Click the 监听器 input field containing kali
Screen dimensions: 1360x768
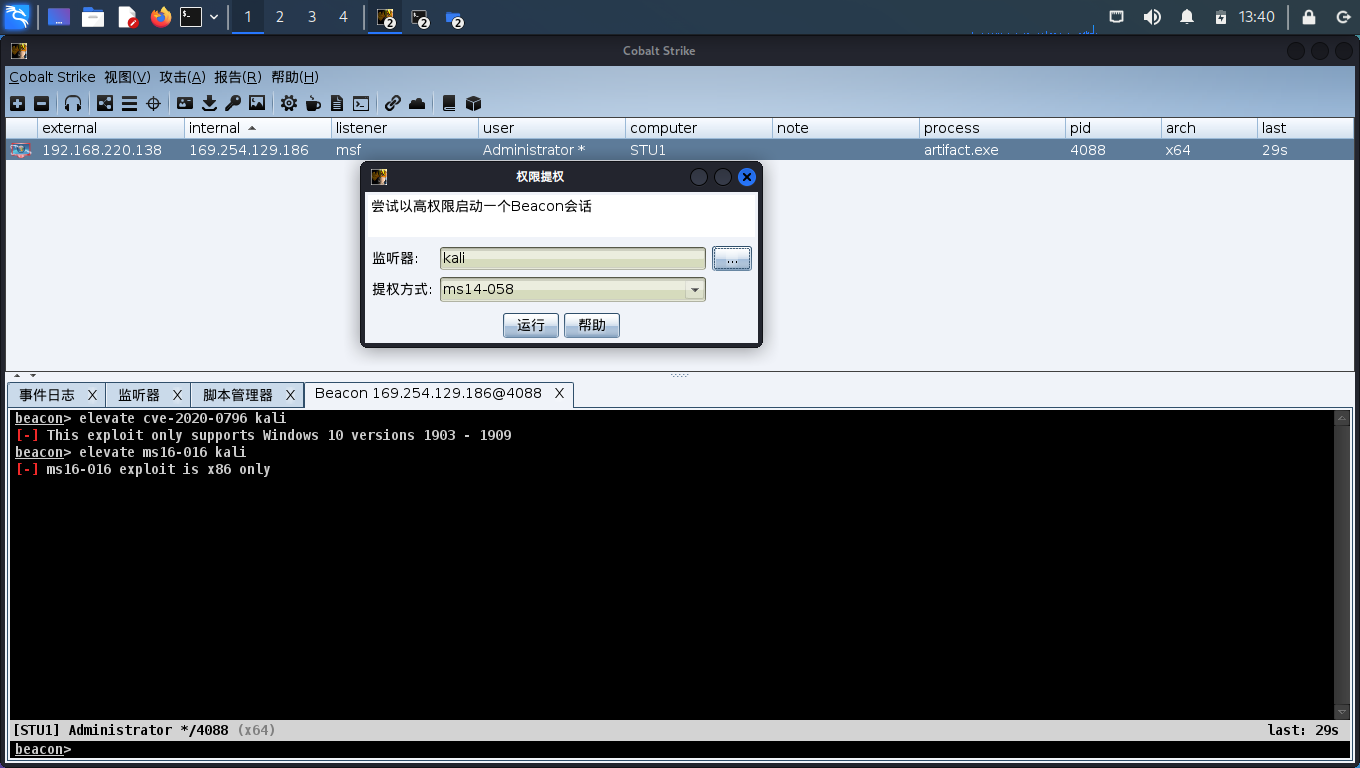click(573, 258)
